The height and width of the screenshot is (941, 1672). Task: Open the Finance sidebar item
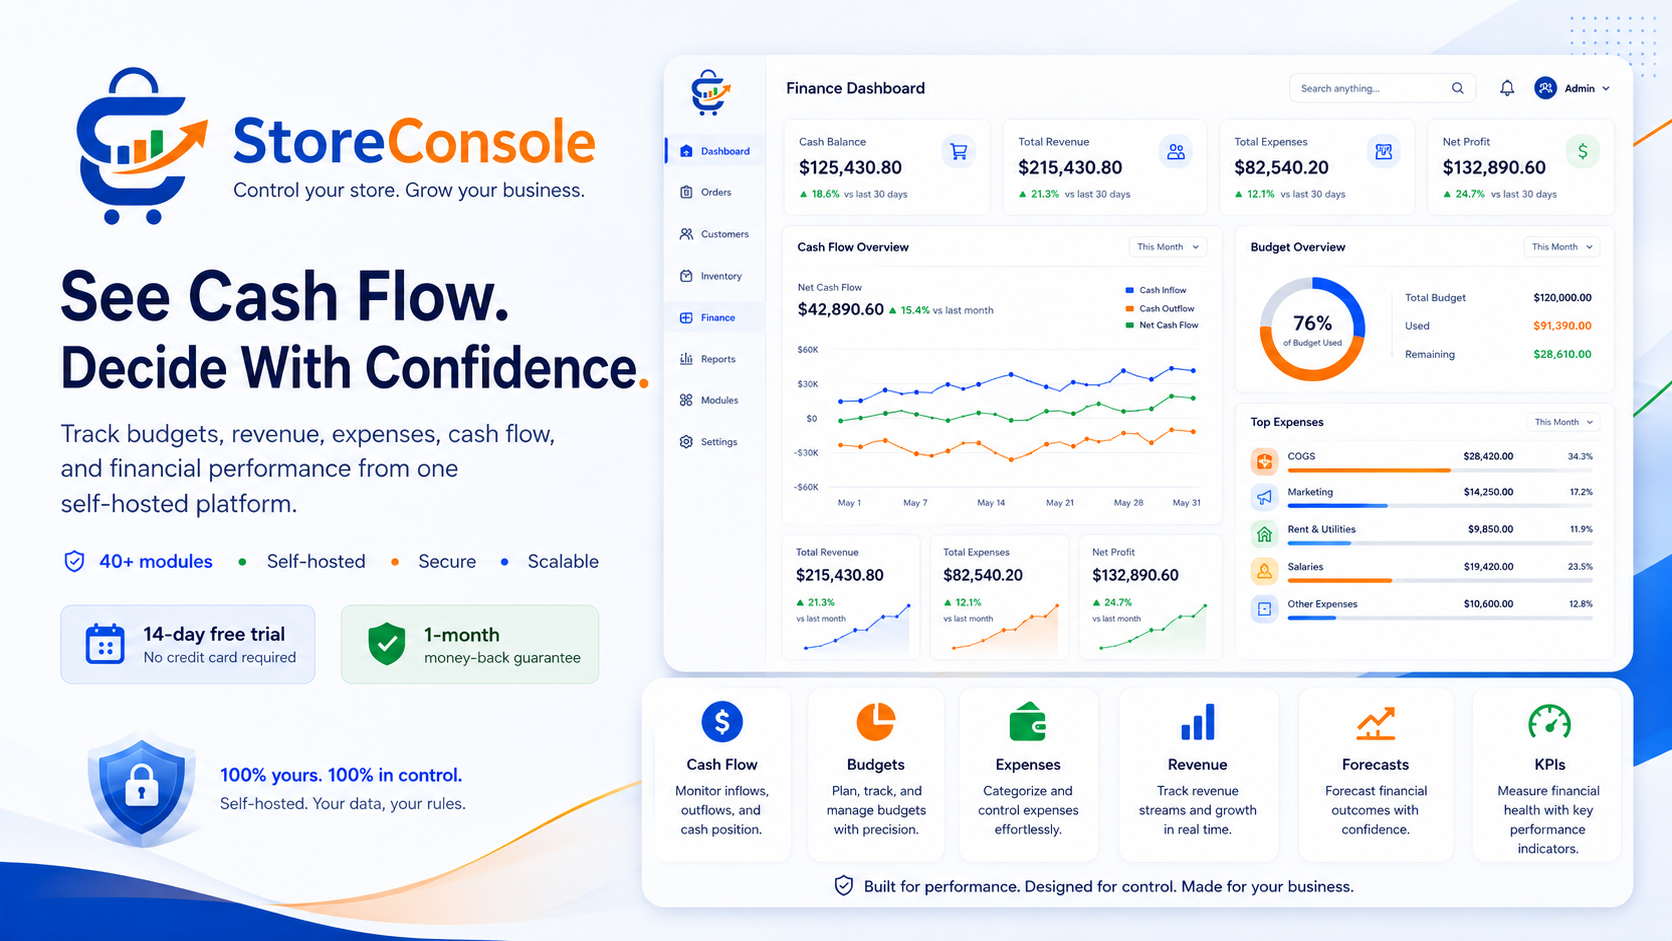(716, 318)
